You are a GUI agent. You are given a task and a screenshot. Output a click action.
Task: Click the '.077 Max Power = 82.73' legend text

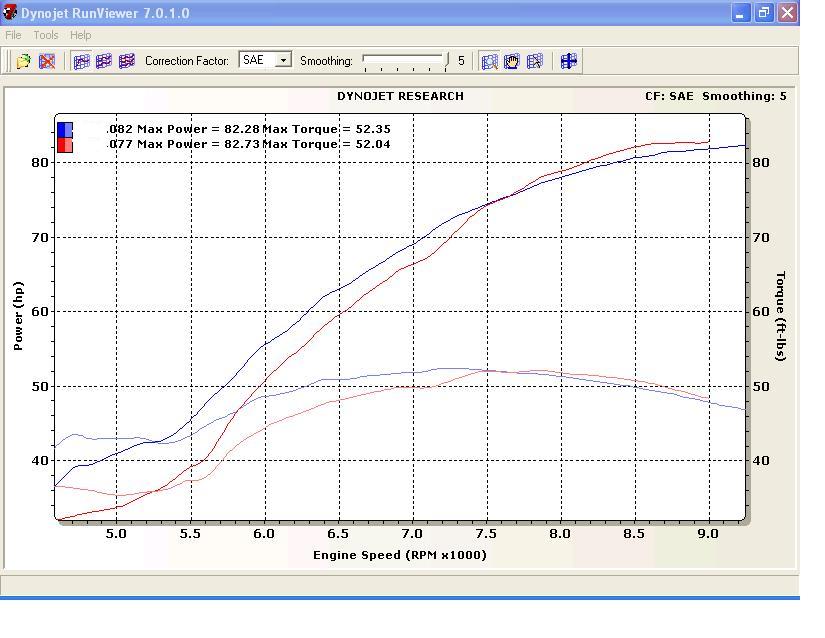tap(183, 144)
